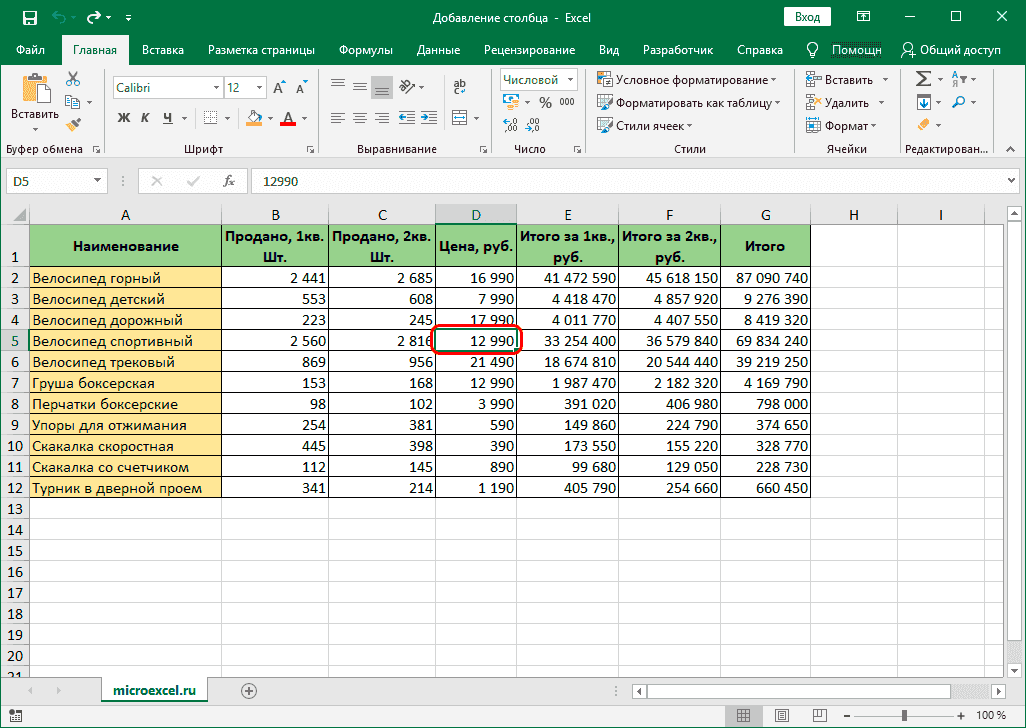Open the font name dropdown showing Calibri
The width and height of the screenshot is (1026, 728).
(x=165, y=87)
